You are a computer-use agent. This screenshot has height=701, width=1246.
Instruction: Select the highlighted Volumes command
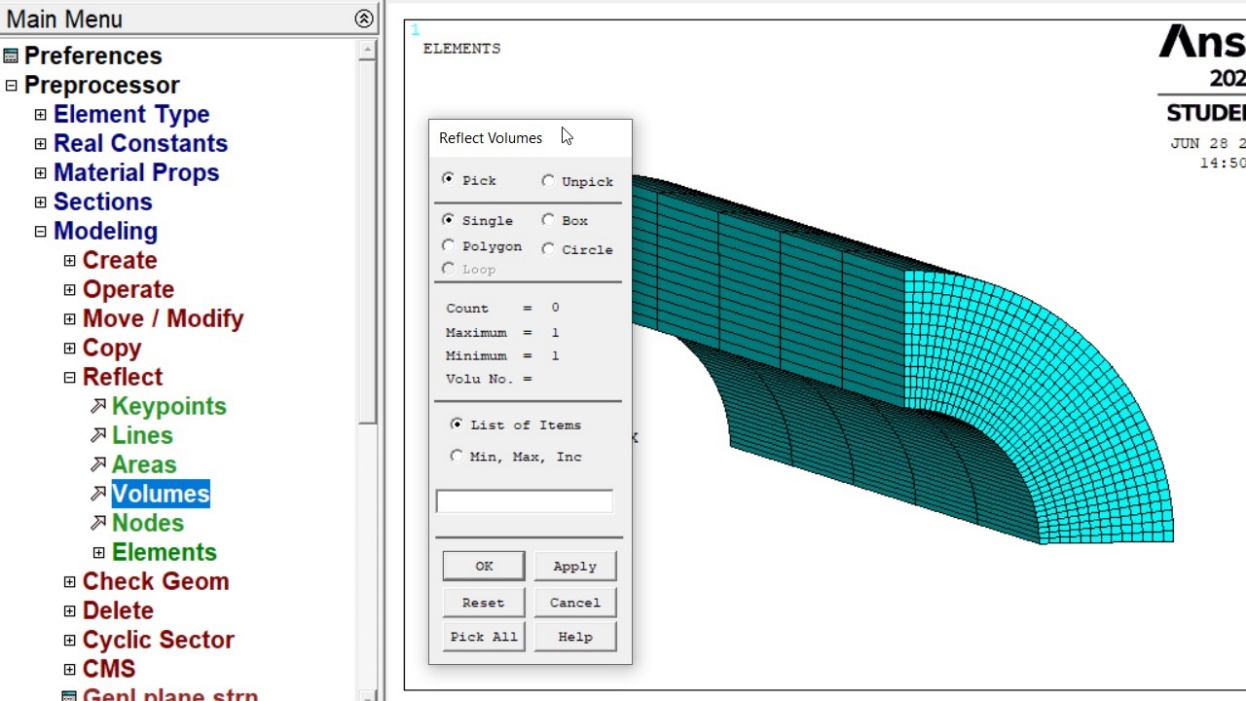click(x=160, y=493)
